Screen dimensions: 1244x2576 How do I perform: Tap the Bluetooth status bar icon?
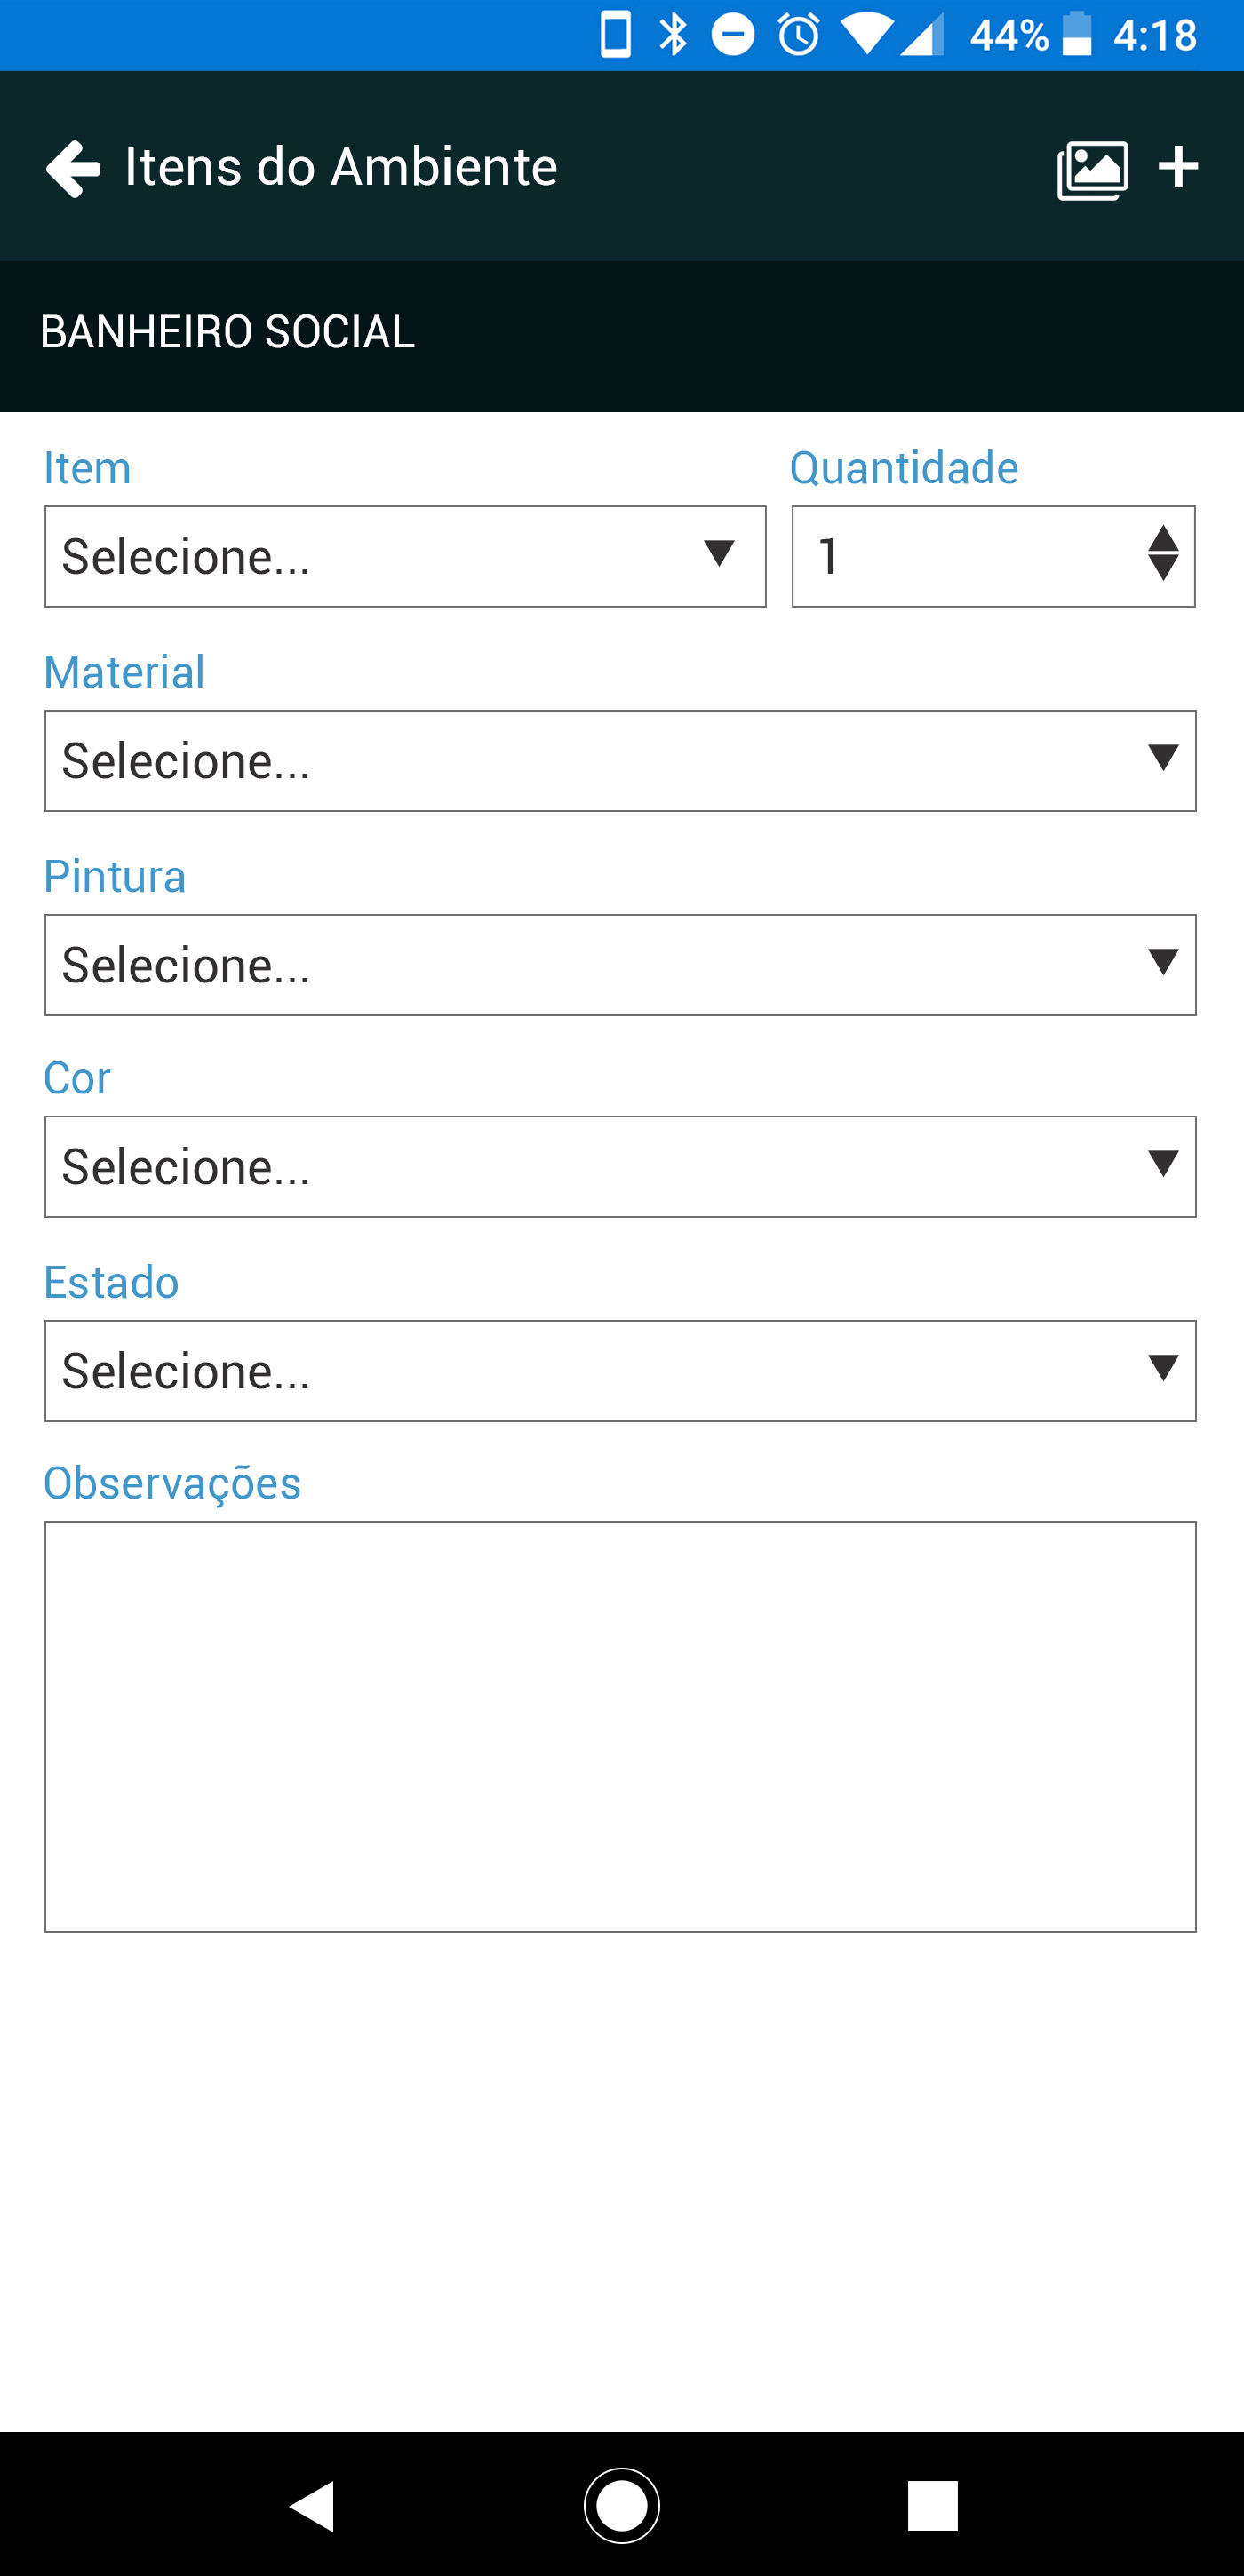click(674, 34)
